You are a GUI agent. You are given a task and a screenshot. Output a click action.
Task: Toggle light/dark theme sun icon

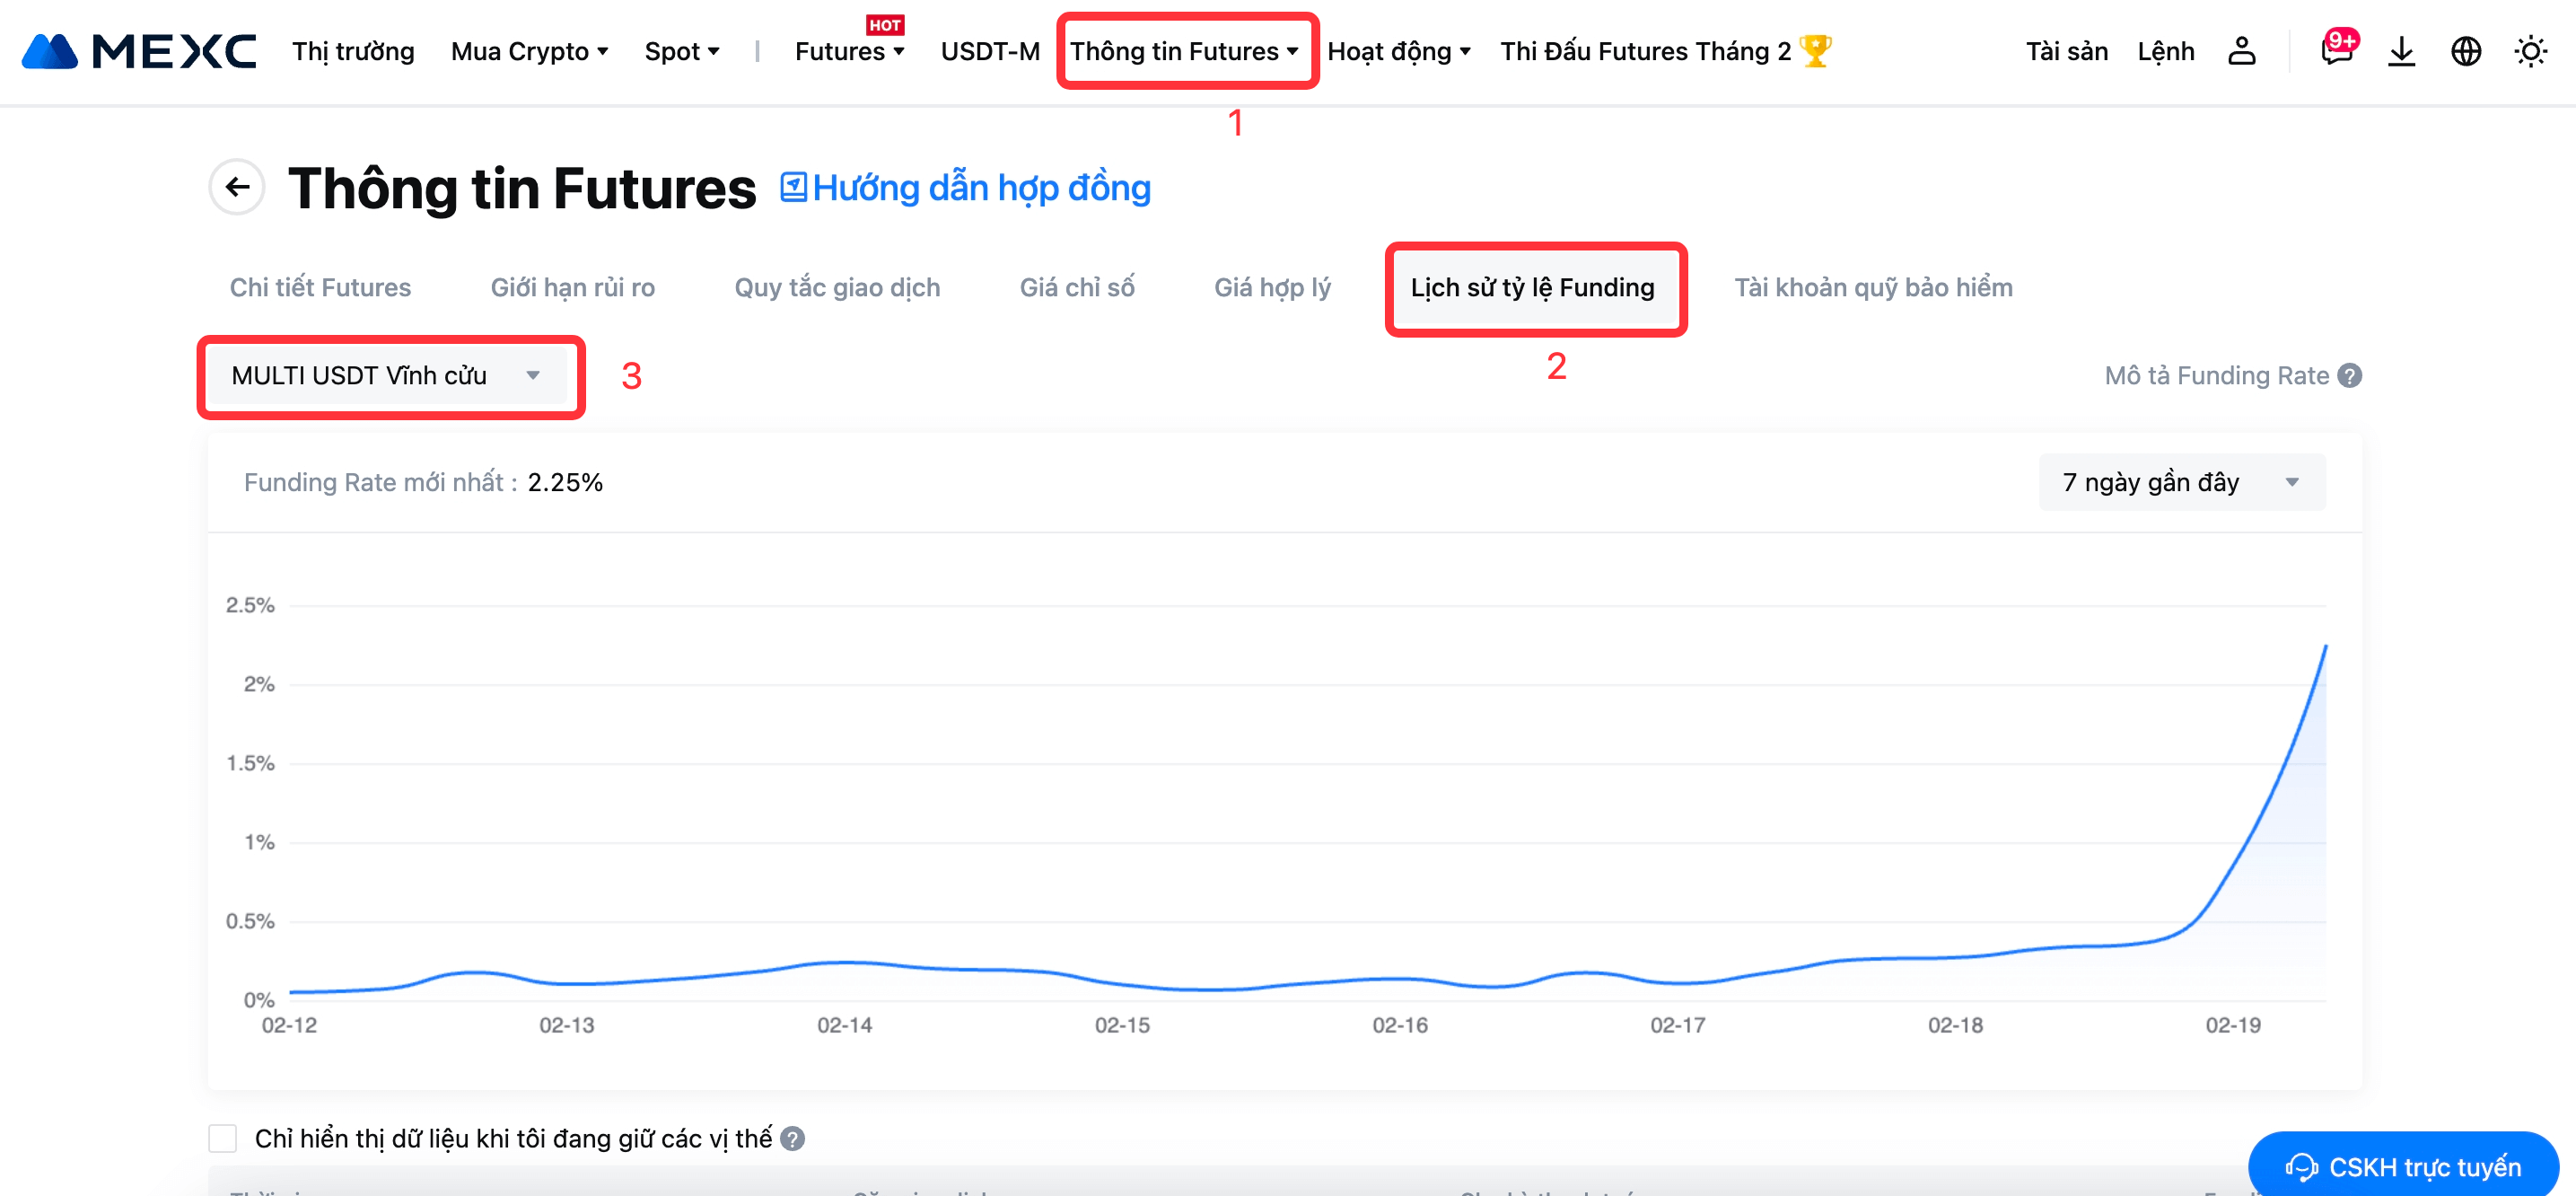click(x=2530, y=51)
